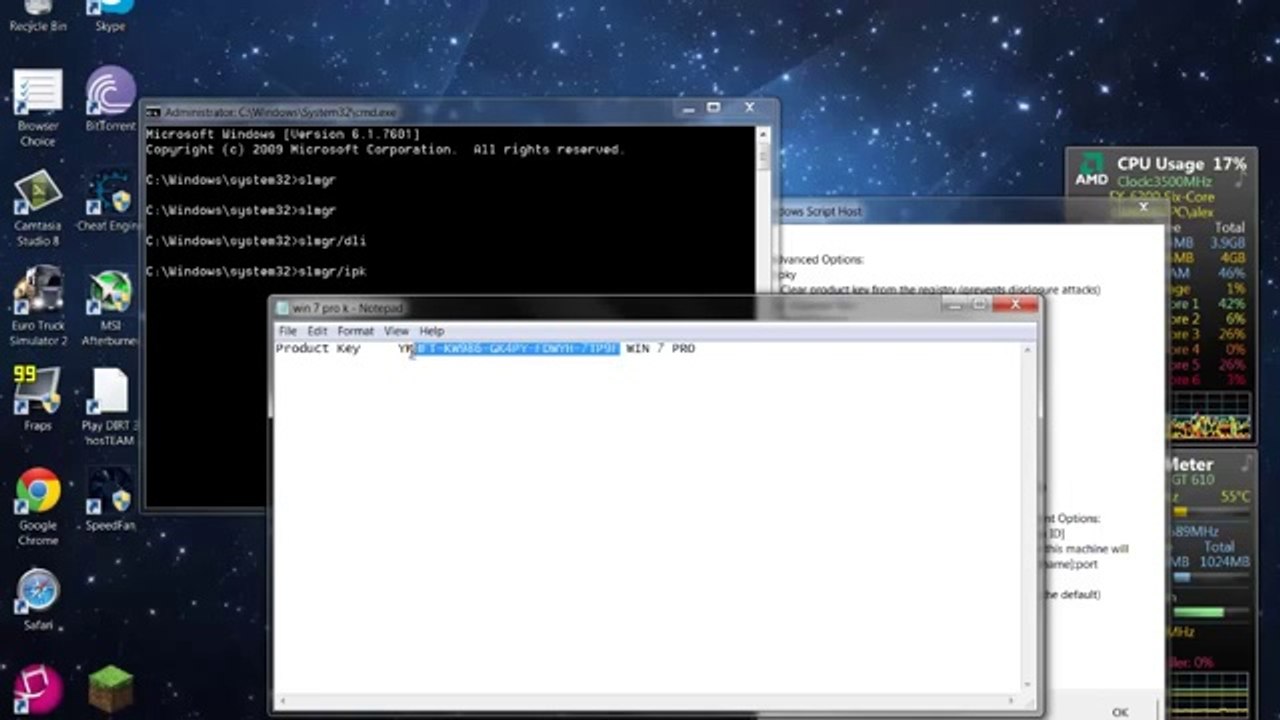The width and height of the screenshot is (1280, 720).
Task: Click the CPU usage graph in the gadget
Action: coord(1210,416)
